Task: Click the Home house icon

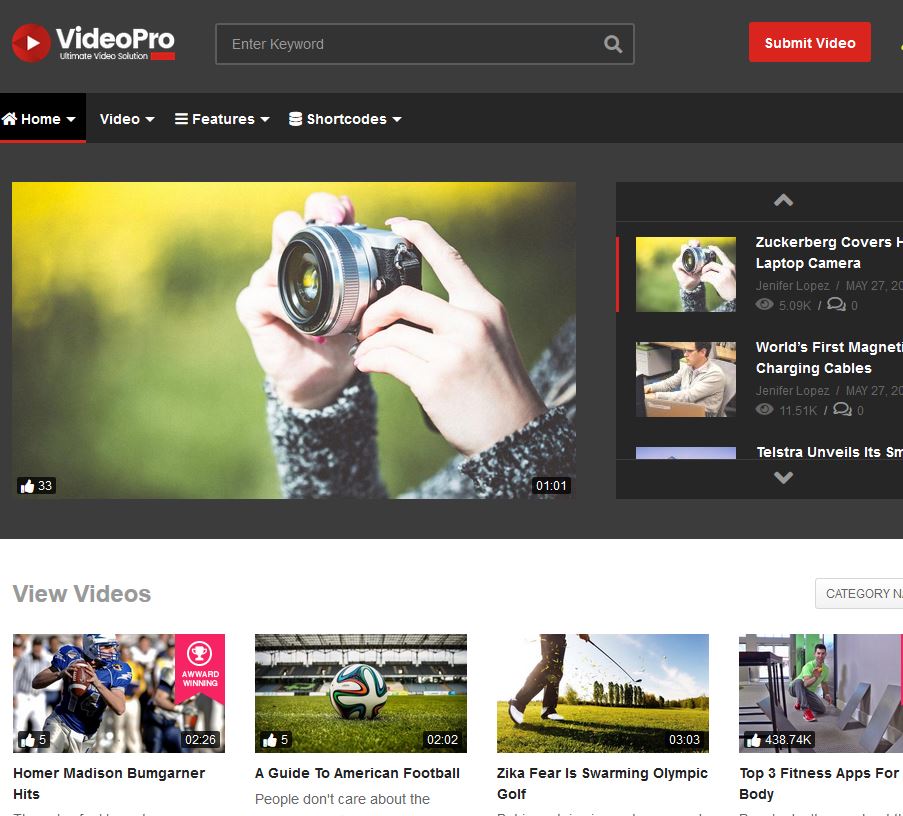Action: tap(10, 119)
